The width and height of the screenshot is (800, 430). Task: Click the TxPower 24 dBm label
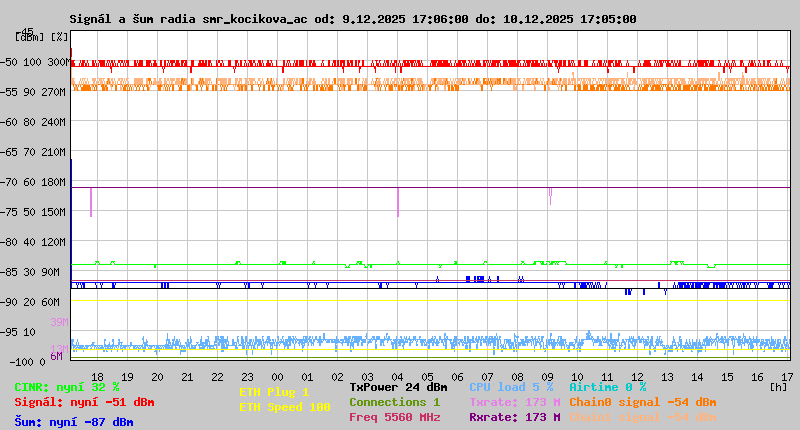[398, 386]
